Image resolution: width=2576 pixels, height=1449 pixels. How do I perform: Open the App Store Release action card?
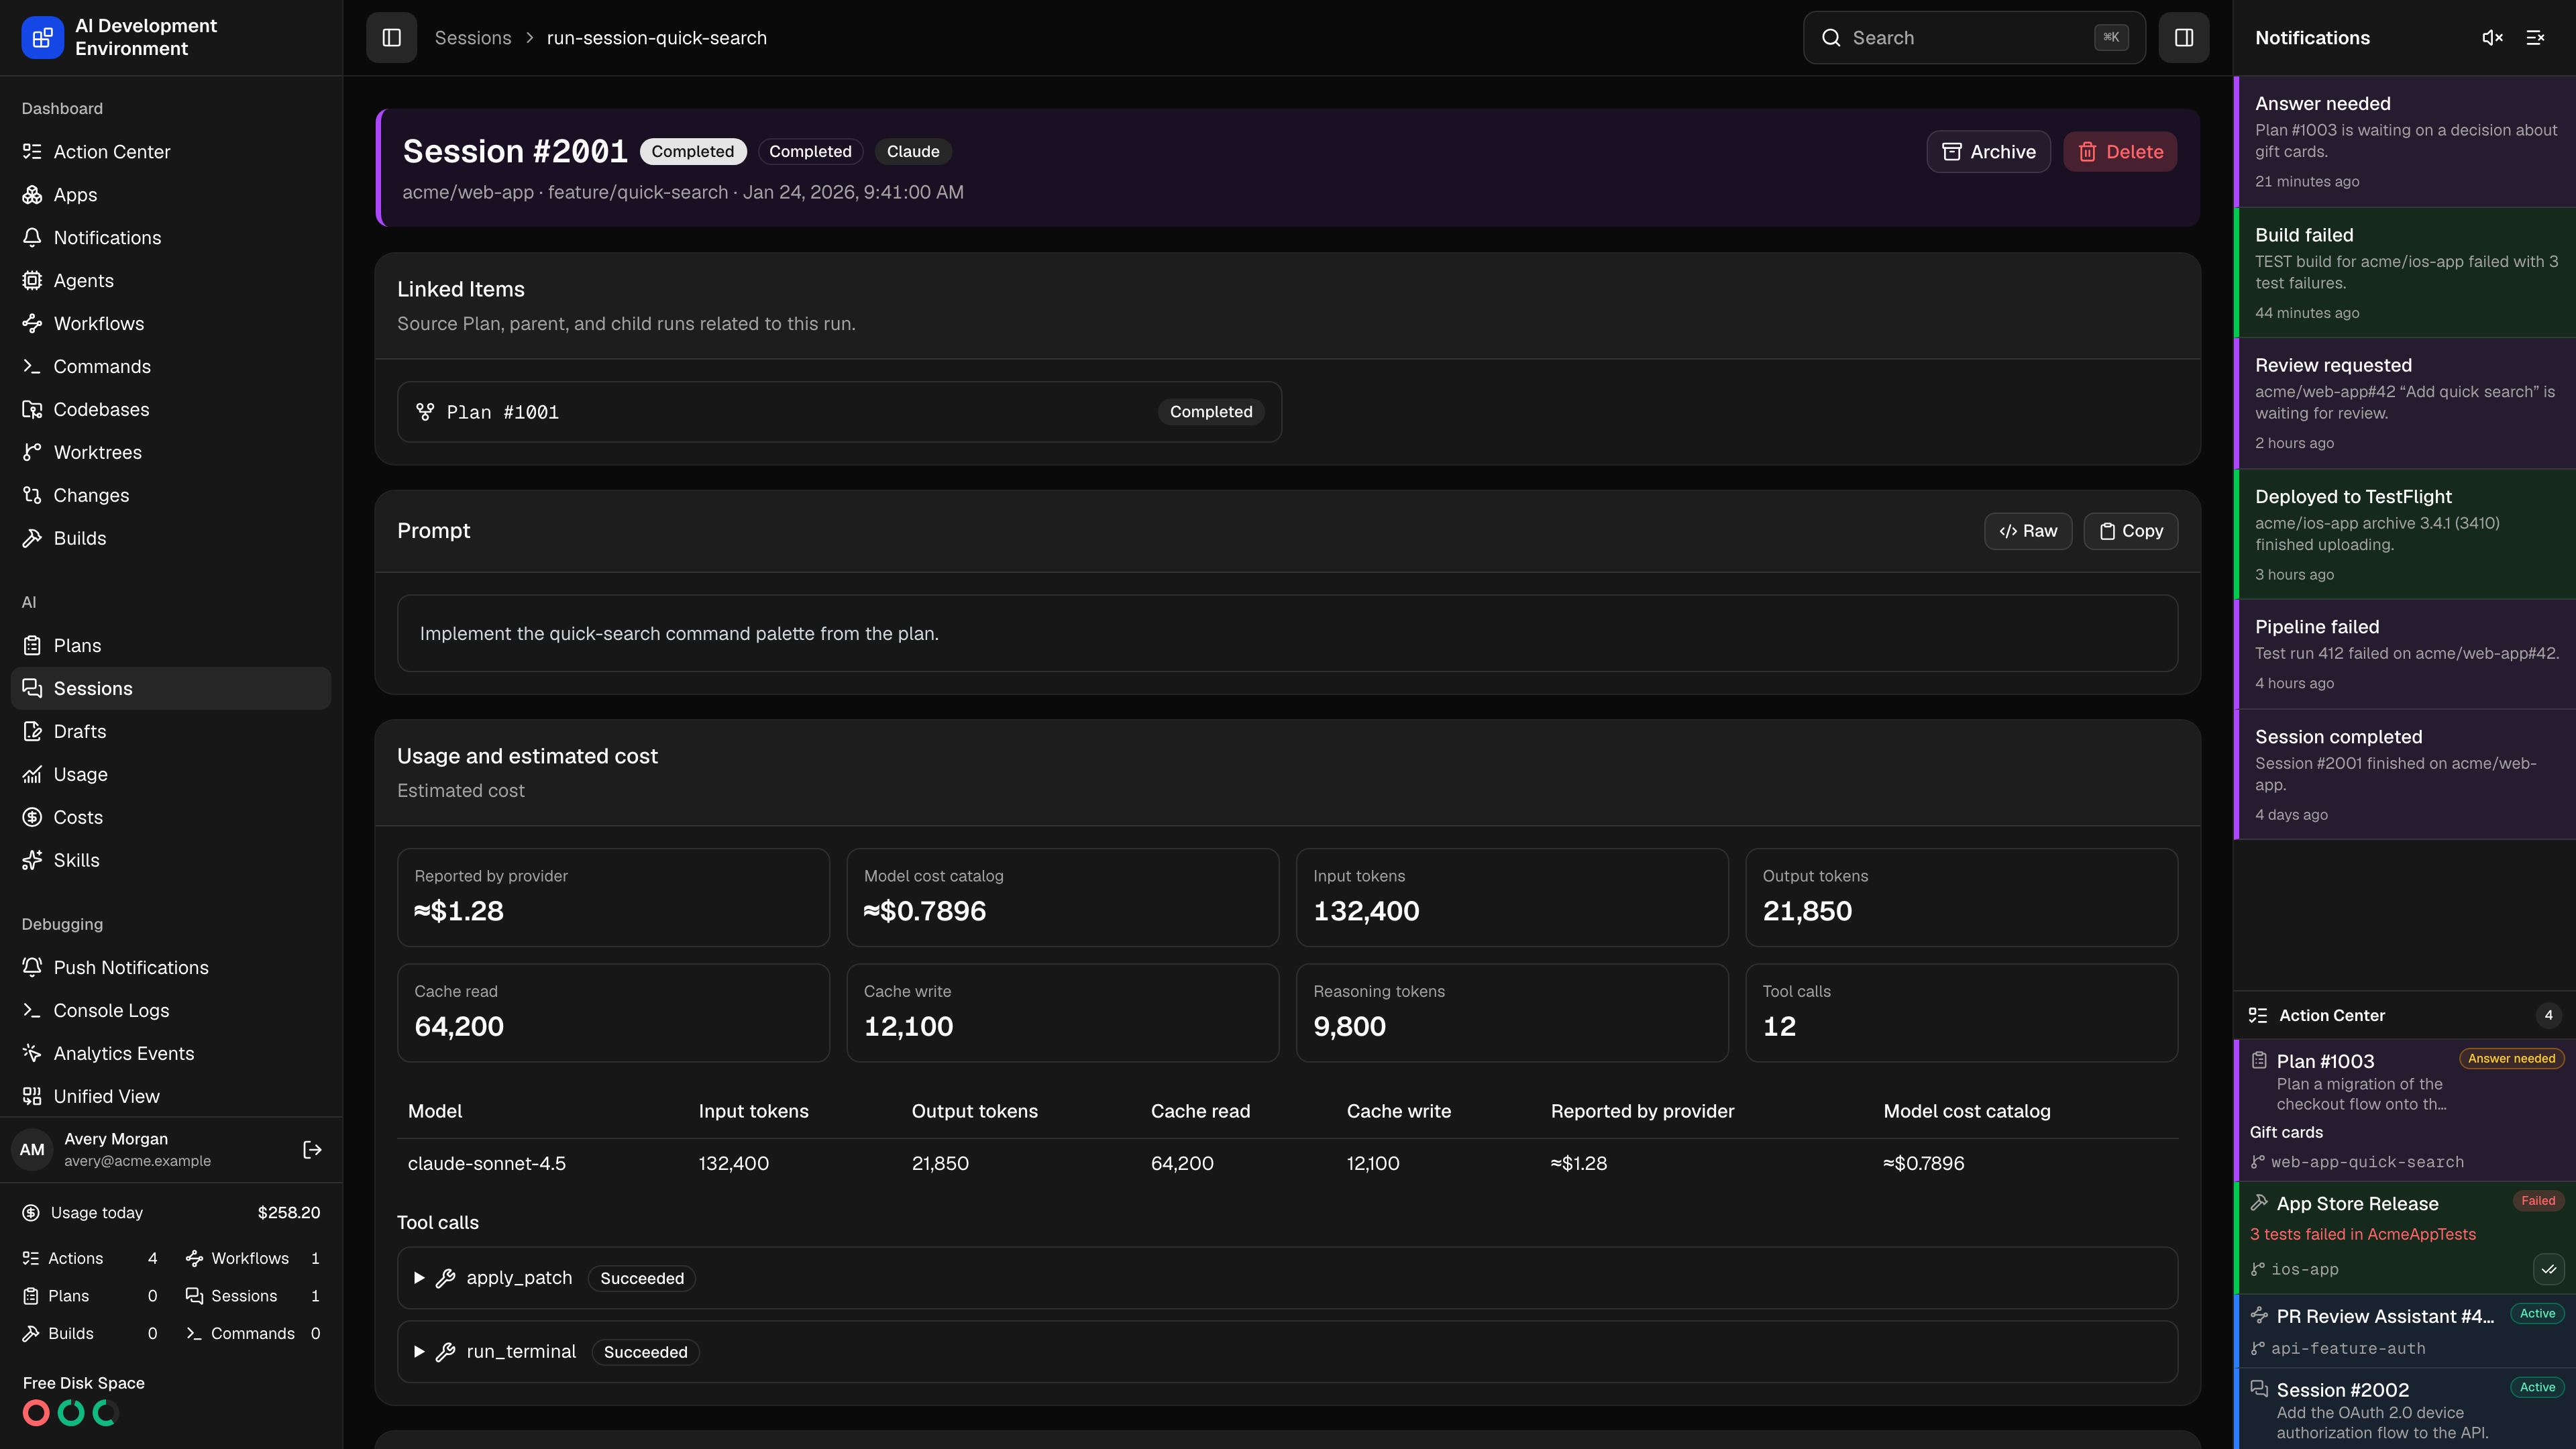(2405, 1237)
